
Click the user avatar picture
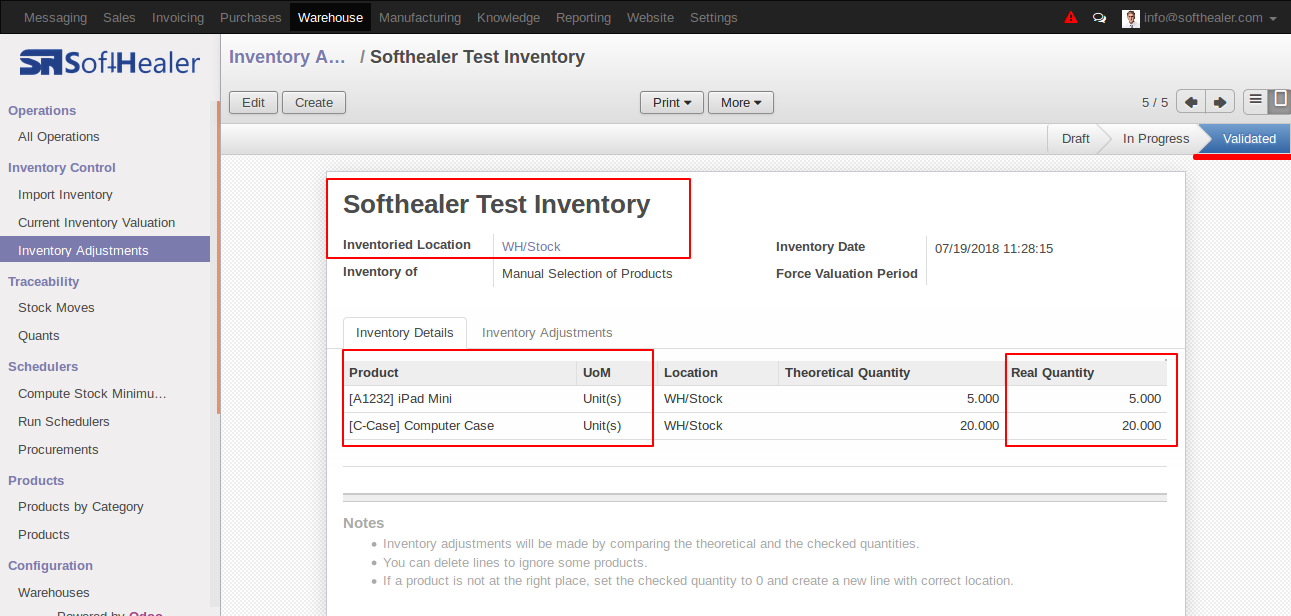[1131, 18]
